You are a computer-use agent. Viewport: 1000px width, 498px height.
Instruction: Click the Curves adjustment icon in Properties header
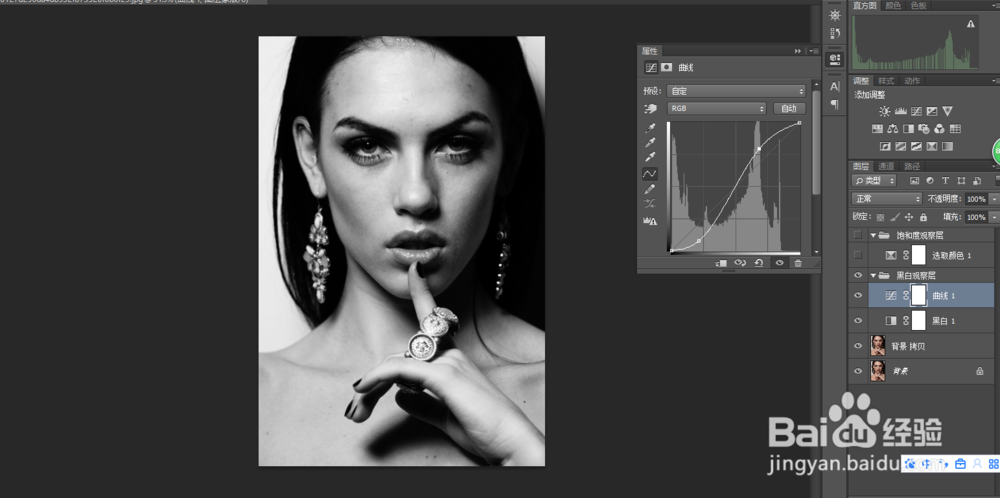pyautogui.click(x=651, y=67)
